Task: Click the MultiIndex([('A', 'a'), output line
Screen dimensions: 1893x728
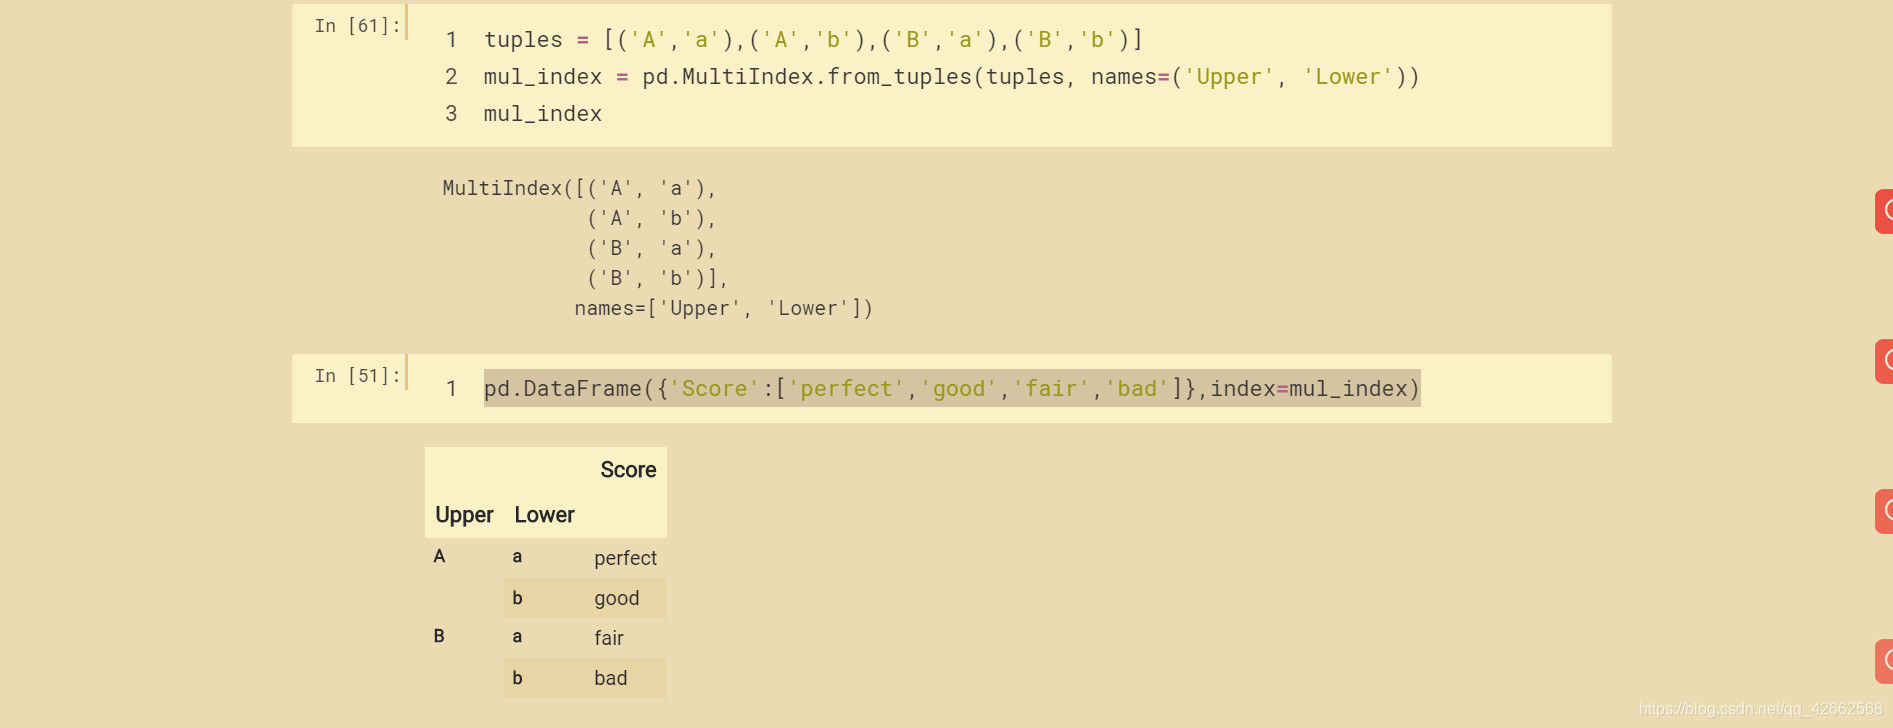Action: coord(580,188)
